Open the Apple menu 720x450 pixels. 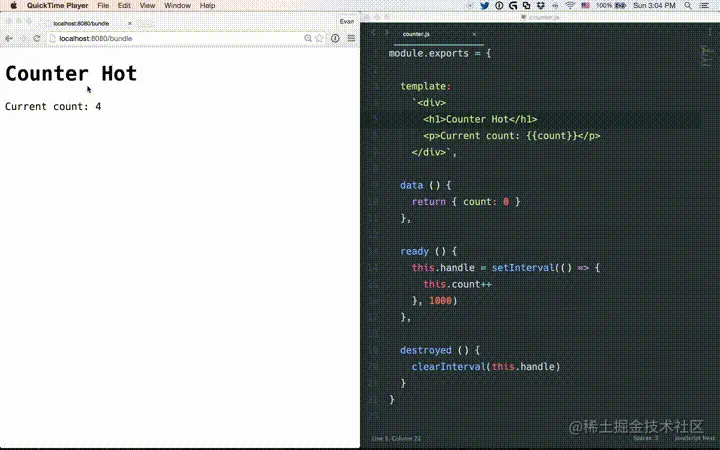click(x=14, y=6)
